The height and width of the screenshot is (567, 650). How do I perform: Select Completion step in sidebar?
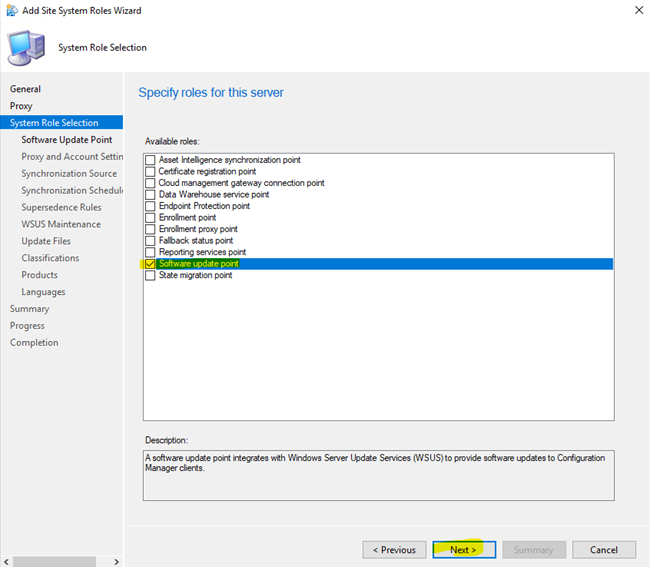pyautogui.click(x=34, y=343)
